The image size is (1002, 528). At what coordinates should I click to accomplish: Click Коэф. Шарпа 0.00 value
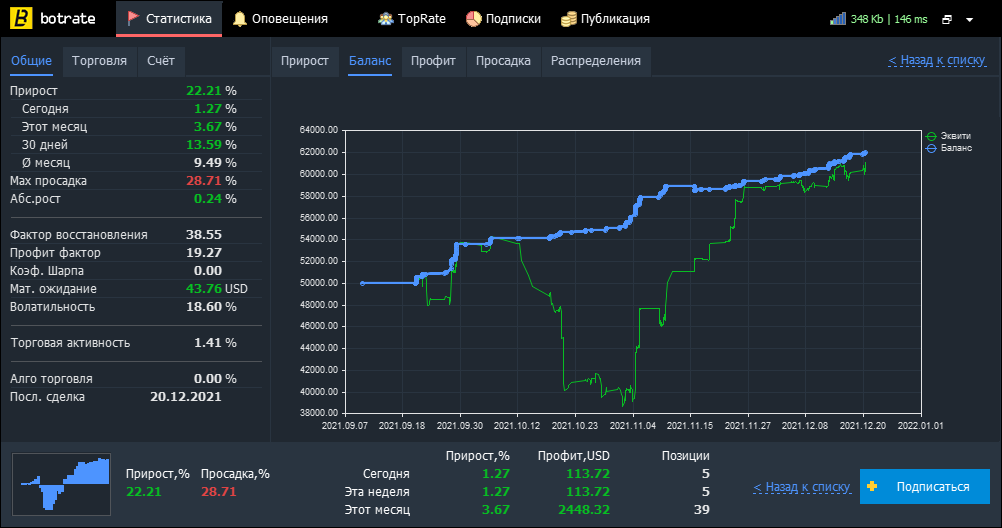coord(208,270)
